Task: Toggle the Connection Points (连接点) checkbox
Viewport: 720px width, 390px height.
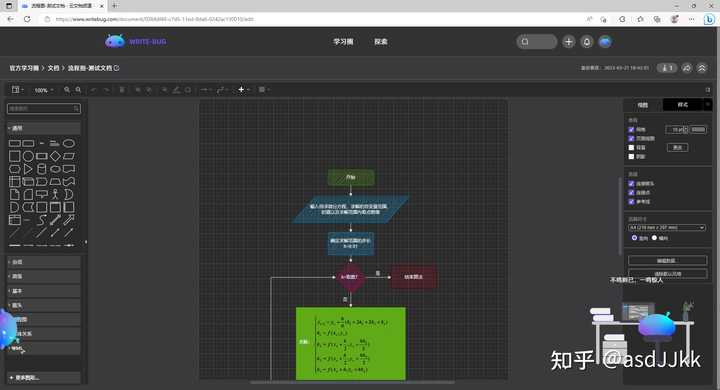Action: pos(631,192)
